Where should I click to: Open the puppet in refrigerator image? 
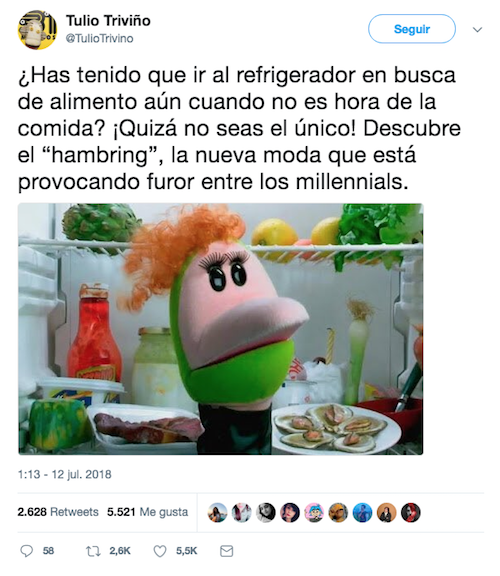(220, 329)
